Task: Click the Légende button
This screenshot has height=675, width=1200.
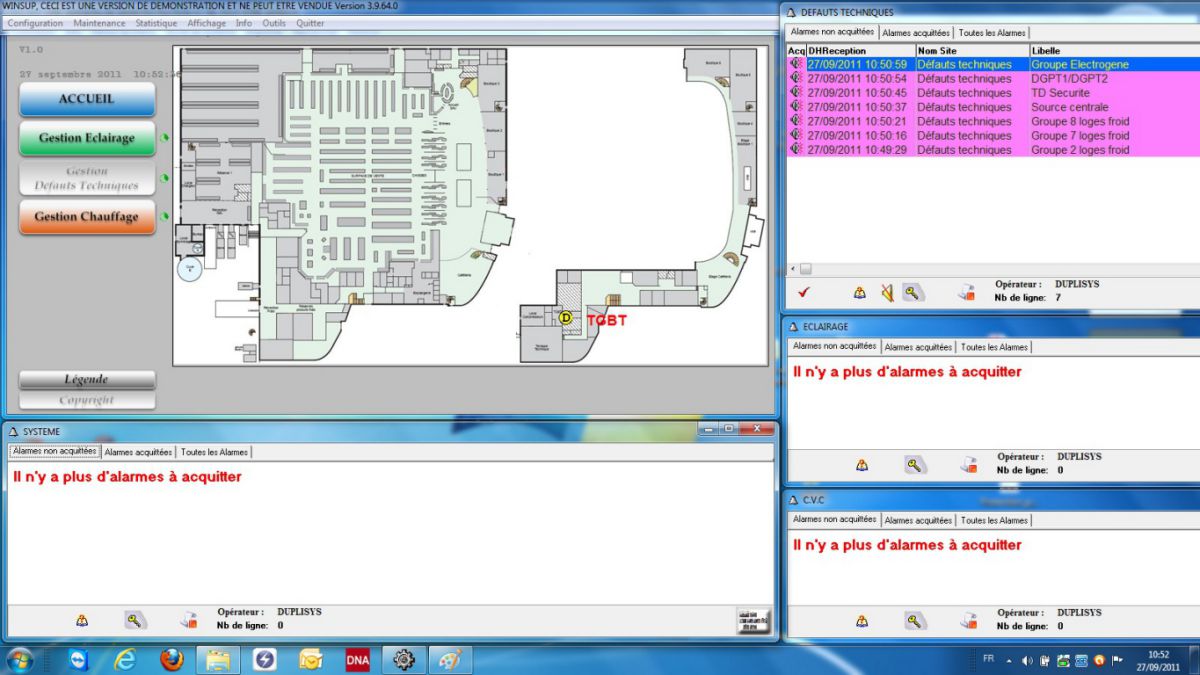Action: pos(87,380)
